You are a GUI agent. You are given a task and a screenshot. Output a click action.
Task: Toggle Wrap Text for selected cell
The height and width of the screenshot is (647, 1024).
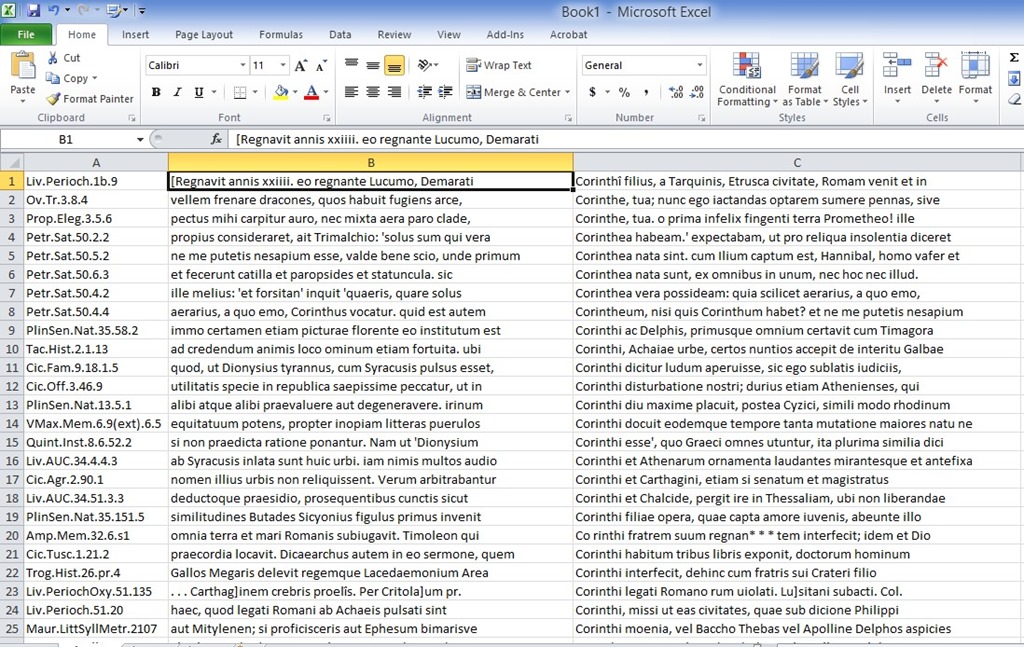pos(499,65)
